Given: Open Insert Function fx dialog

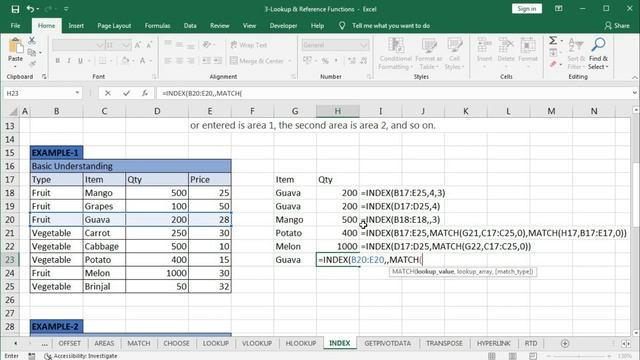Looking at the screenshot, I should click(145, 93).
